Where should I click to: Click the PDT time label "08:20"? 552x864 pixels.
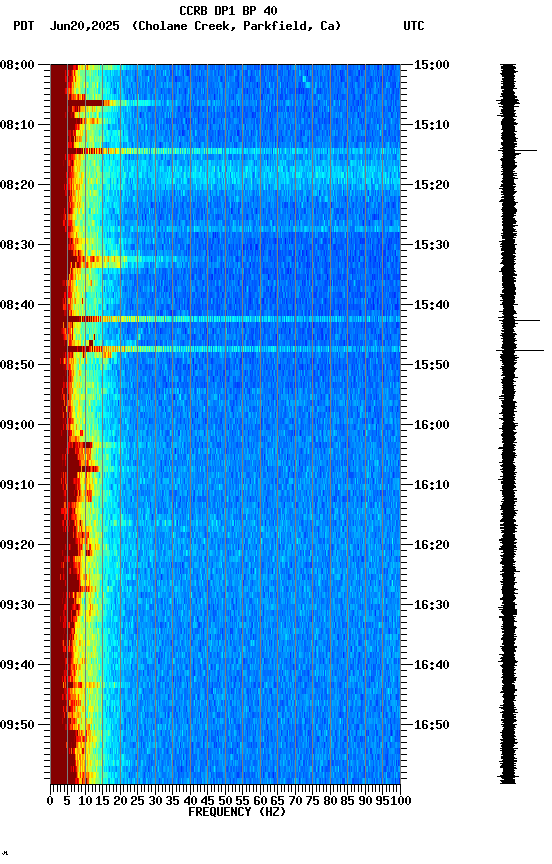click(x=17, y=185)
